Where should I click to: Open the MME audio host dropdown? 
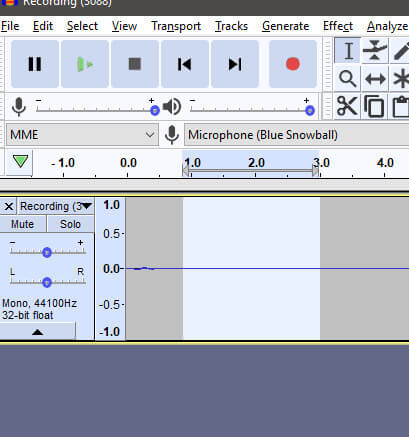82,135
